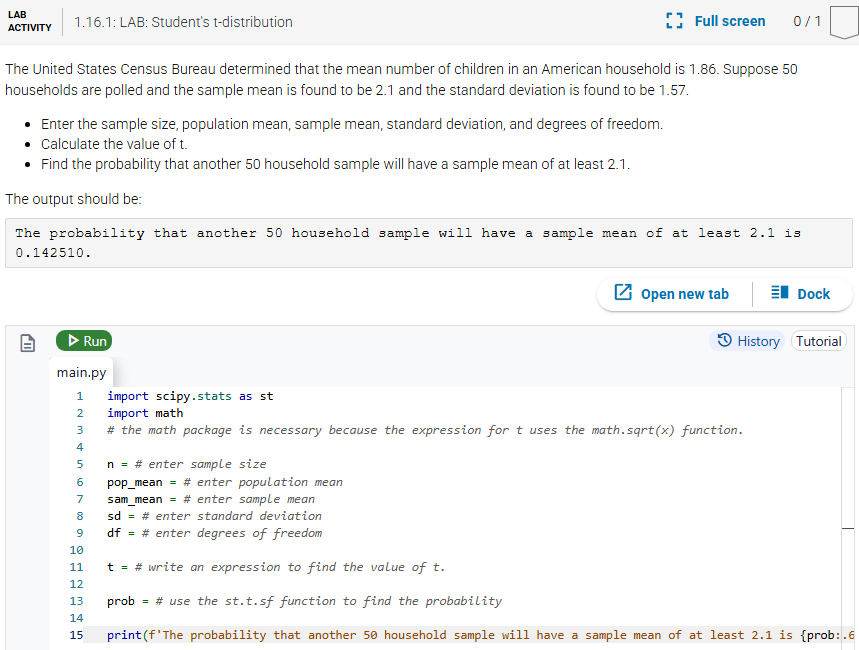
Task: Open the History panel
Action: [x=748, y=341]
